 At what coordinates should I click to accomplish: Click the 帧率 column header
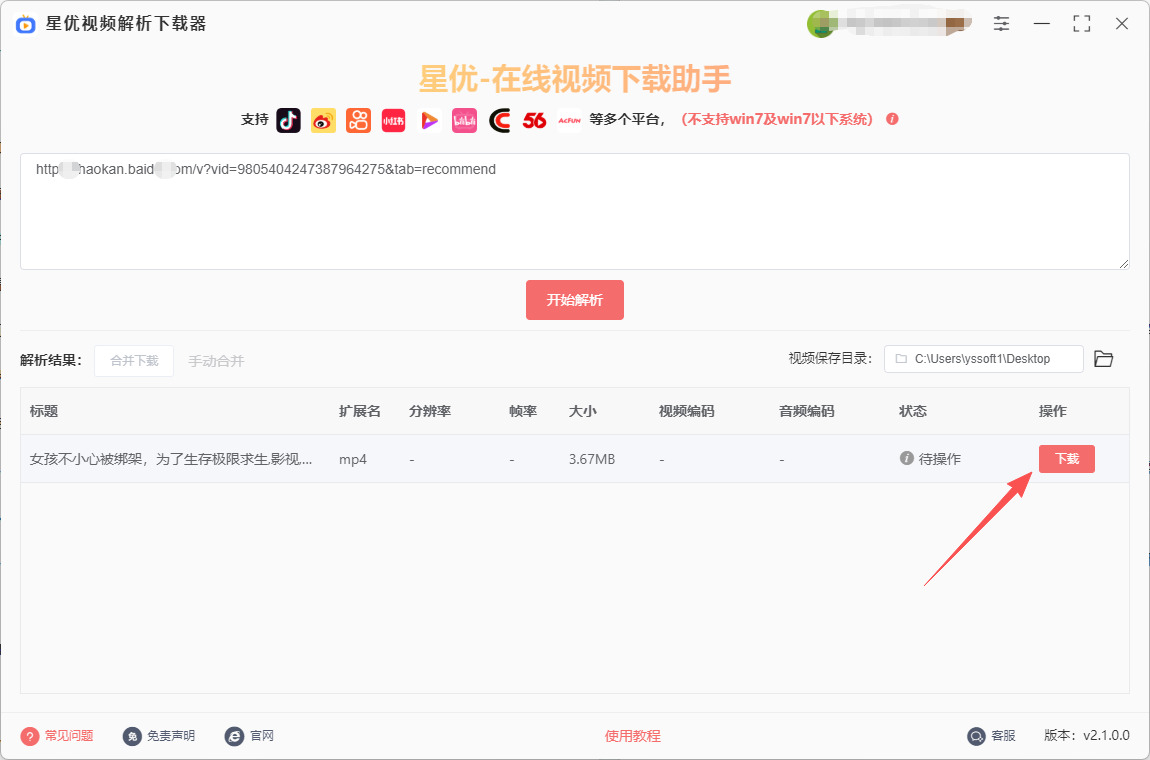pos(523,412)
